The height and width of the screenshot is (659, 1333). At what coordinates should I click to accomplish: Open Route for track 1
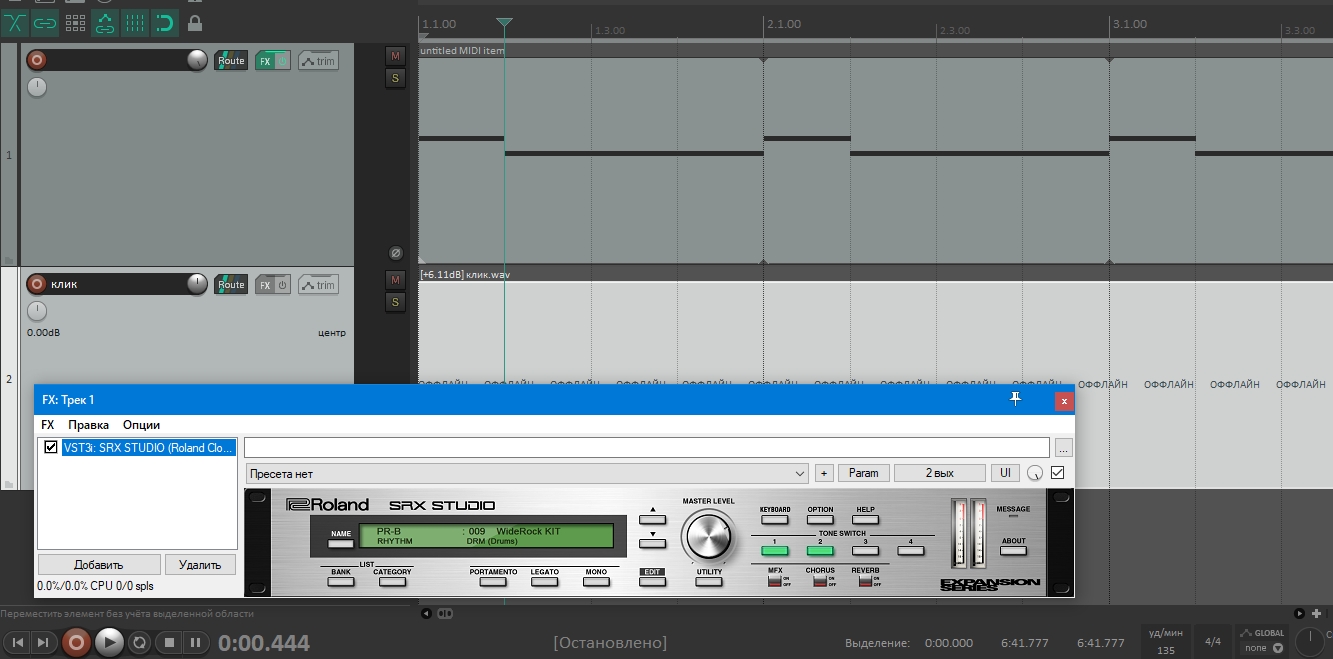coord(231,61)
